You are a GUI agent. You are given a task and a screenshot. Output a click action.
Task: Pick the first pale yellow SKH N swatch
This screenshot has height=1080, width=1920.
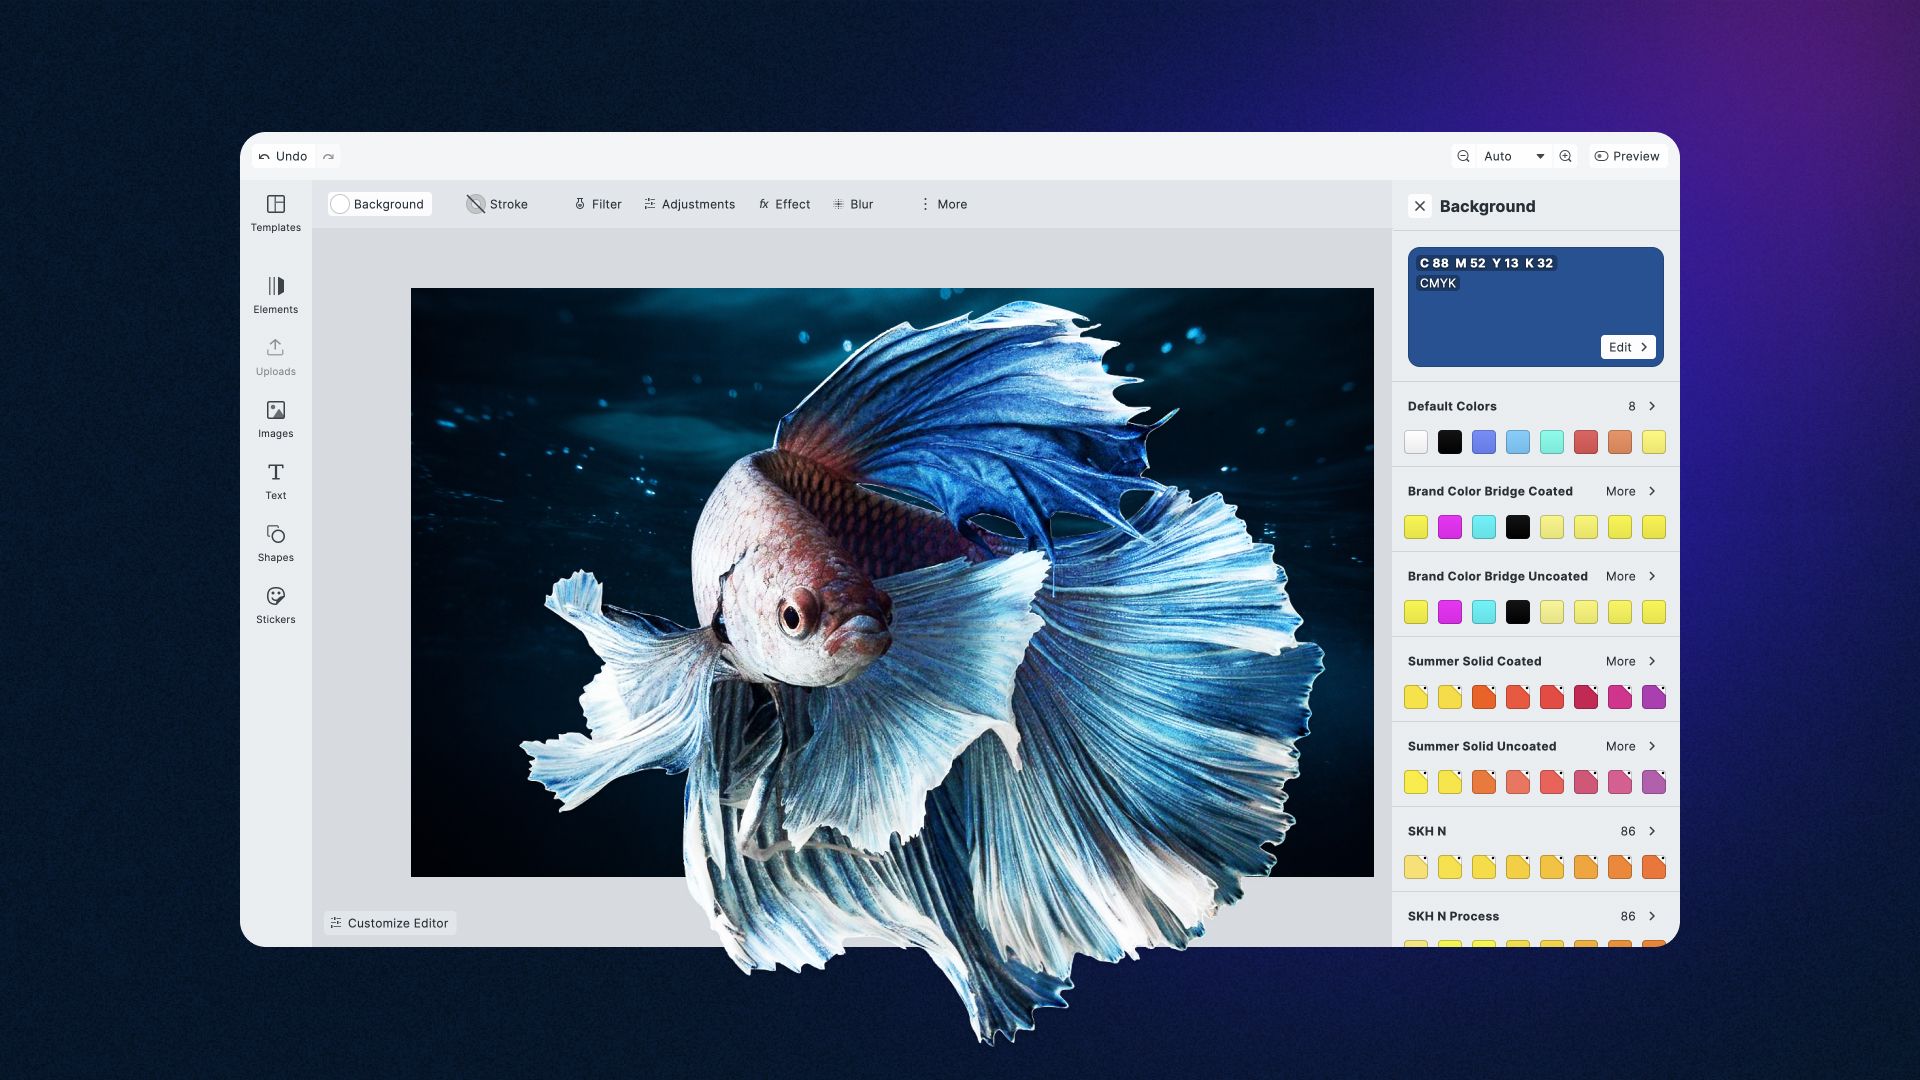[x=1416, y=867]
